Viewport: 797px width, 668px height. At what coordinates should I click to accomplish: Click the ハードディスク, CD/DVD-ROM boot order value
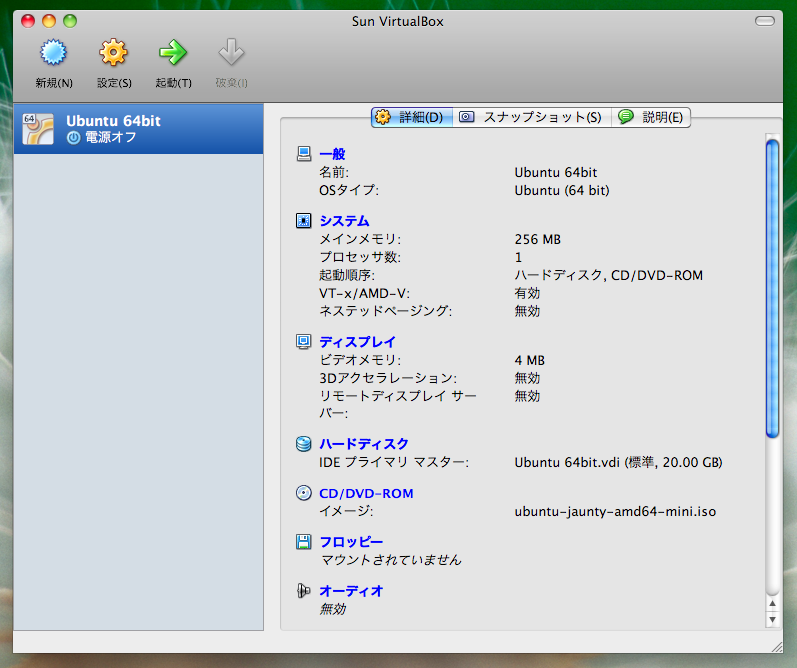pyautogui.click(x=608, y=275)
